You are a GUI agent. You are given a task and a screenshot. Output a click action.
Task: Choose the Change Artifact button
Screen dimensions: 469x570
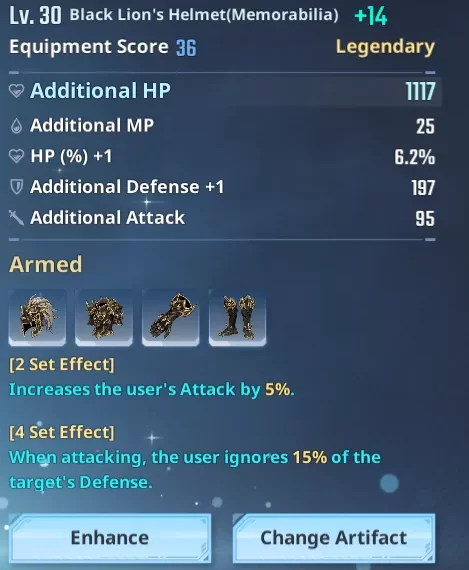pos(334,538)
